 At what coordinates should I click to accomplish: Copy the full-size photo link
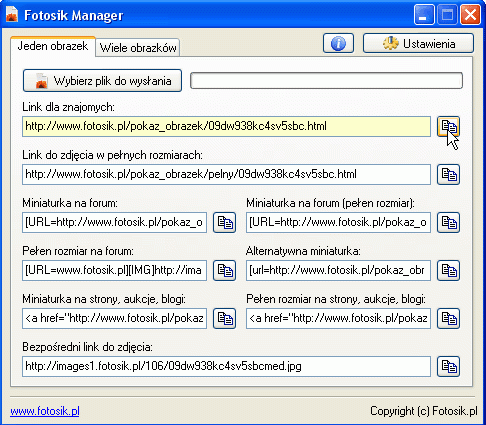tap(448, 174)
